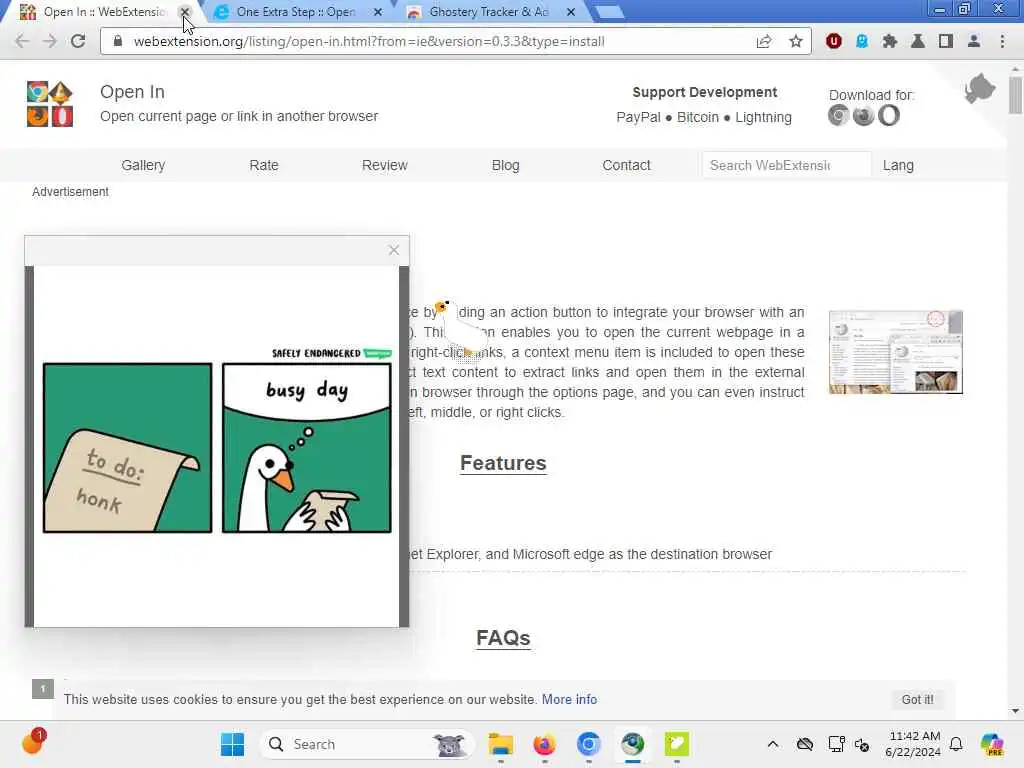The width and height of the screenshot is (1024, 768).
Task: Go back to the previous page
Action: coord(22,41)
